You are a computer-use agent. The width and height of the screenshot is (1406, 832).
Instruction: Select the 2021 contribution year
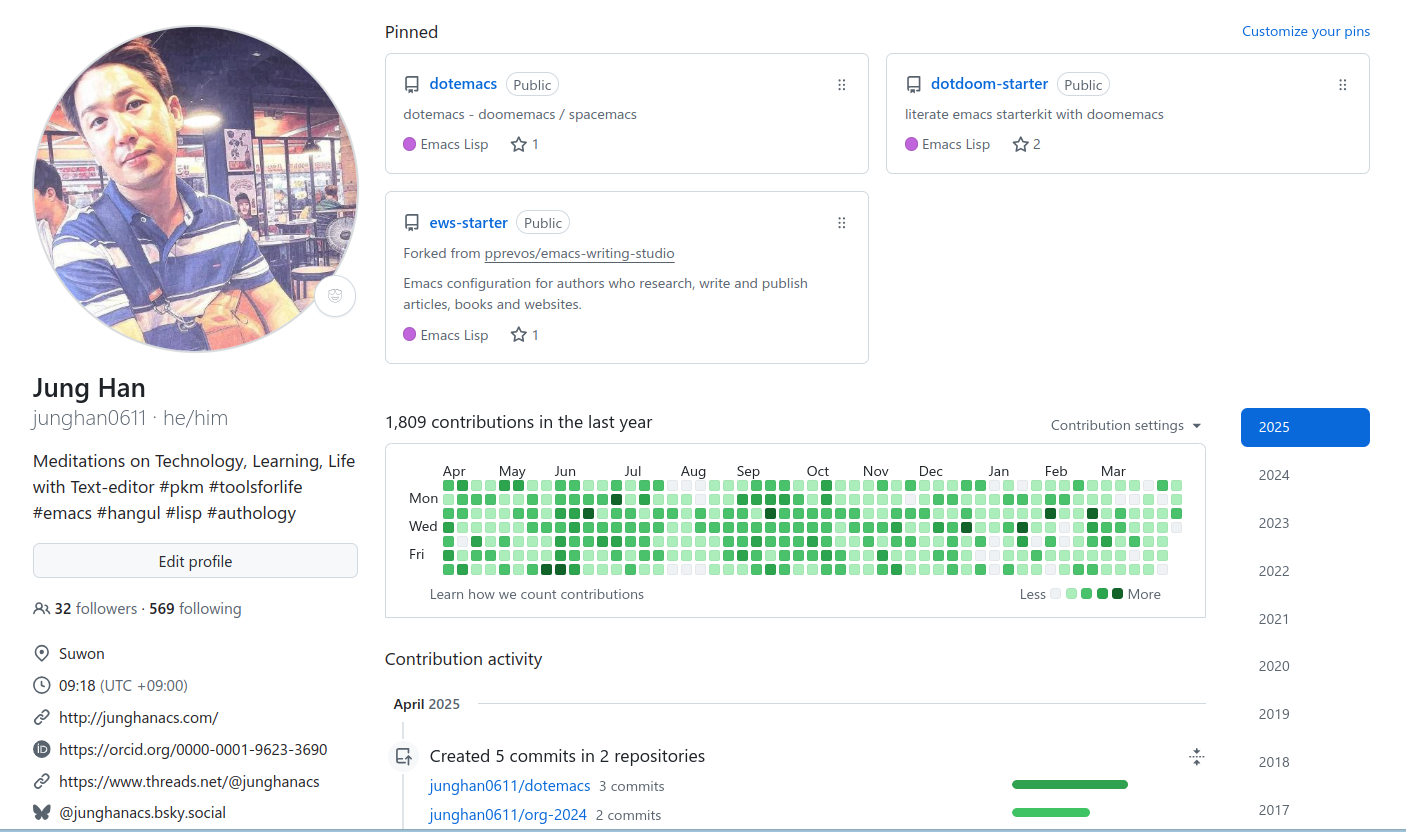[1305, 619]
